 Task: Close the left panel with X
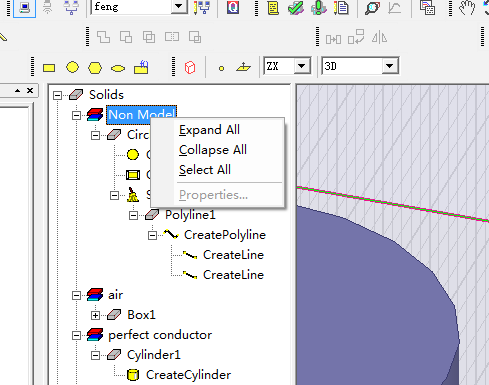(30, 90)
